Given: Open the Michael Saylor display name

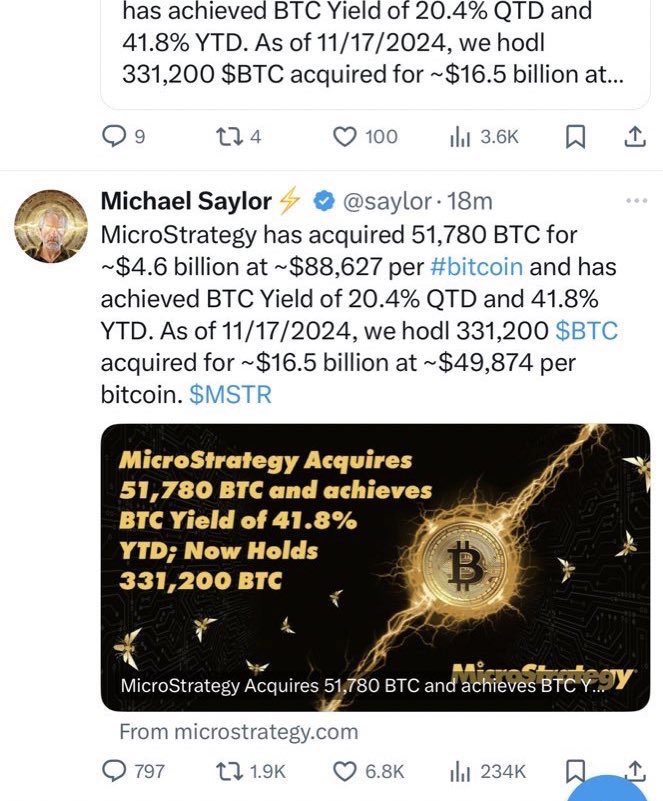Looking at the screenshot, I should tap(186, 201).
